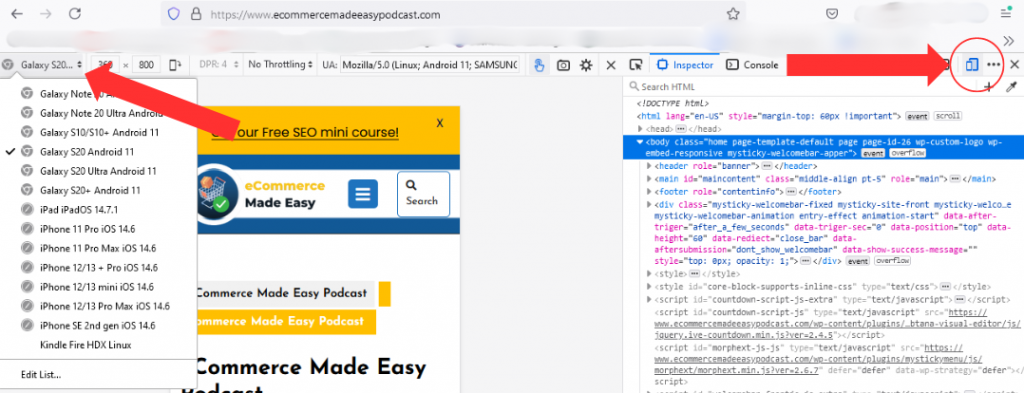1024x393 pixels.
Task: Expand the head element node
Action: pyautogui.click(x=640, y=129)
